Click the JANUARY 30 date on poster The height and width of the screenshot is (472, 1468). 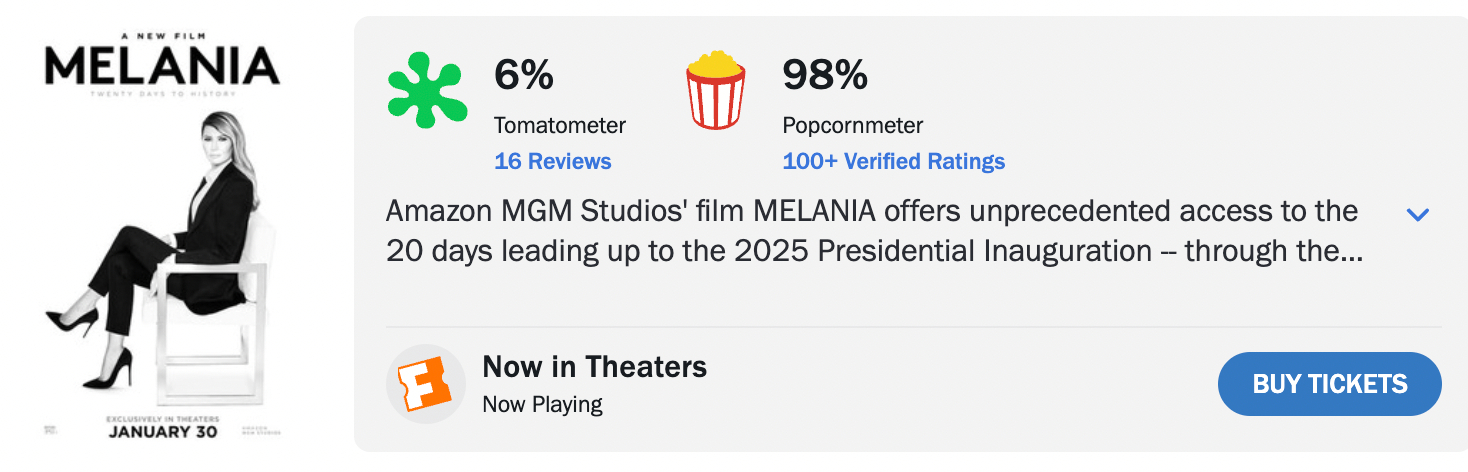click(163, 433)
